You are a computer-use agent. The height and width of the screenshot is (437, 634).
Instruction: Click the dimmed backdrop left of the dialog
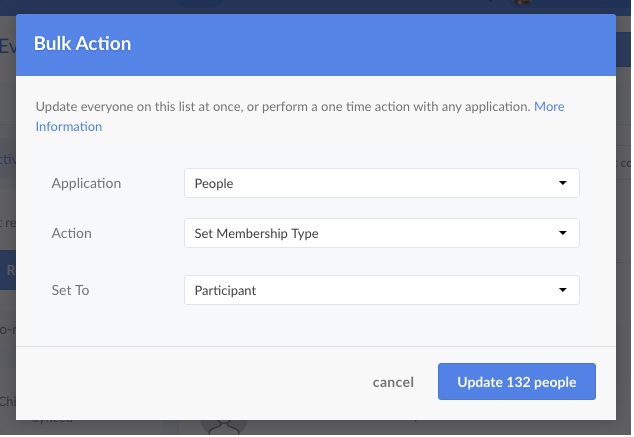[7, 250]
